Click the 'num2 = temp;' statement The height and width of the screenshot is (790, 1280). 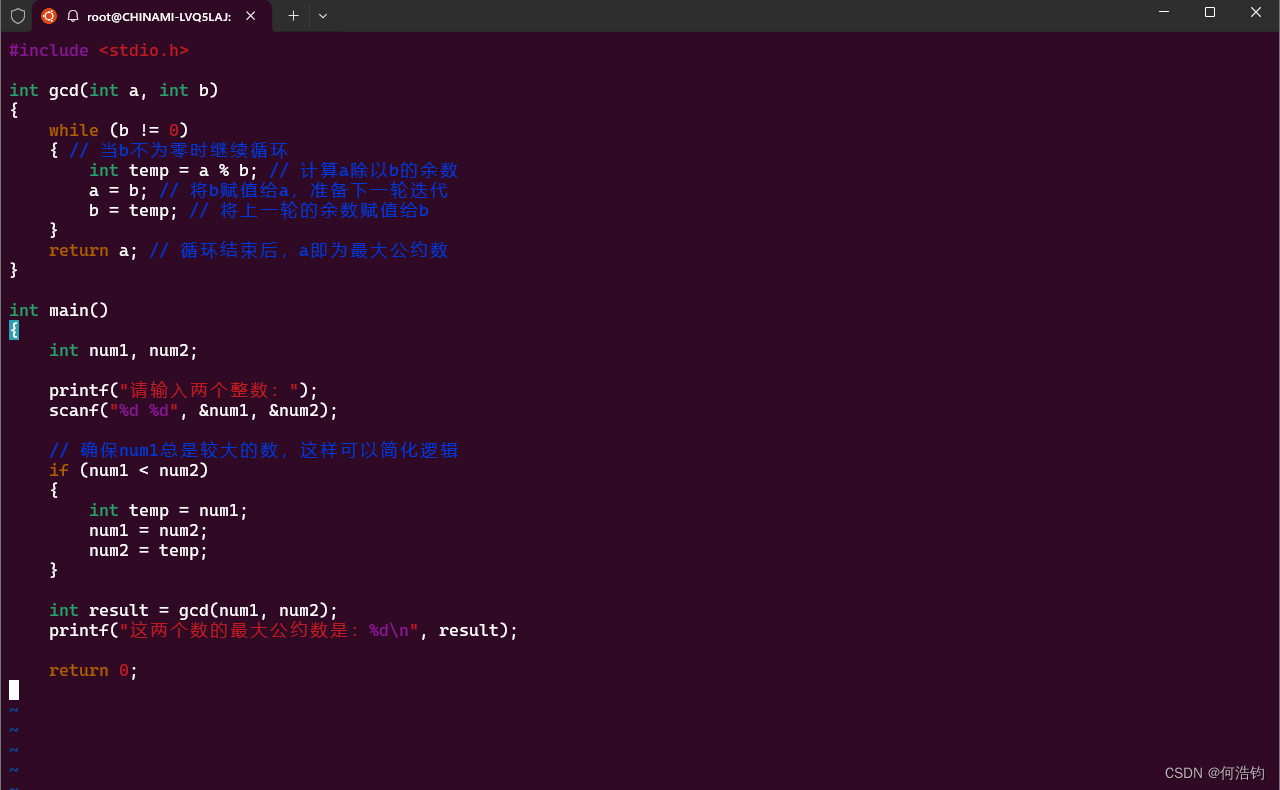tap(149, 550)
